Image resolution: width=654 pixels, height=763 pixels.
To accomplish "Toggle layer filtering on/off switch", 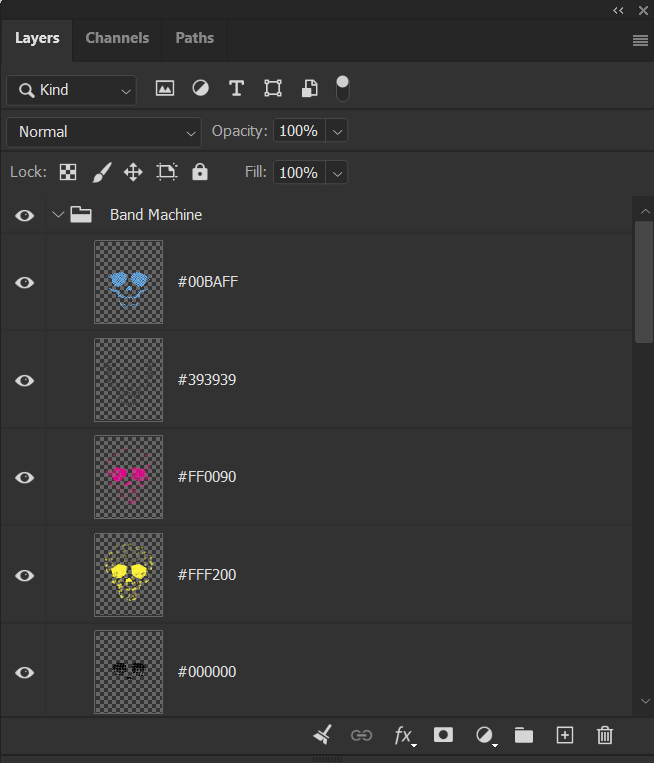I will click(343, 89).
